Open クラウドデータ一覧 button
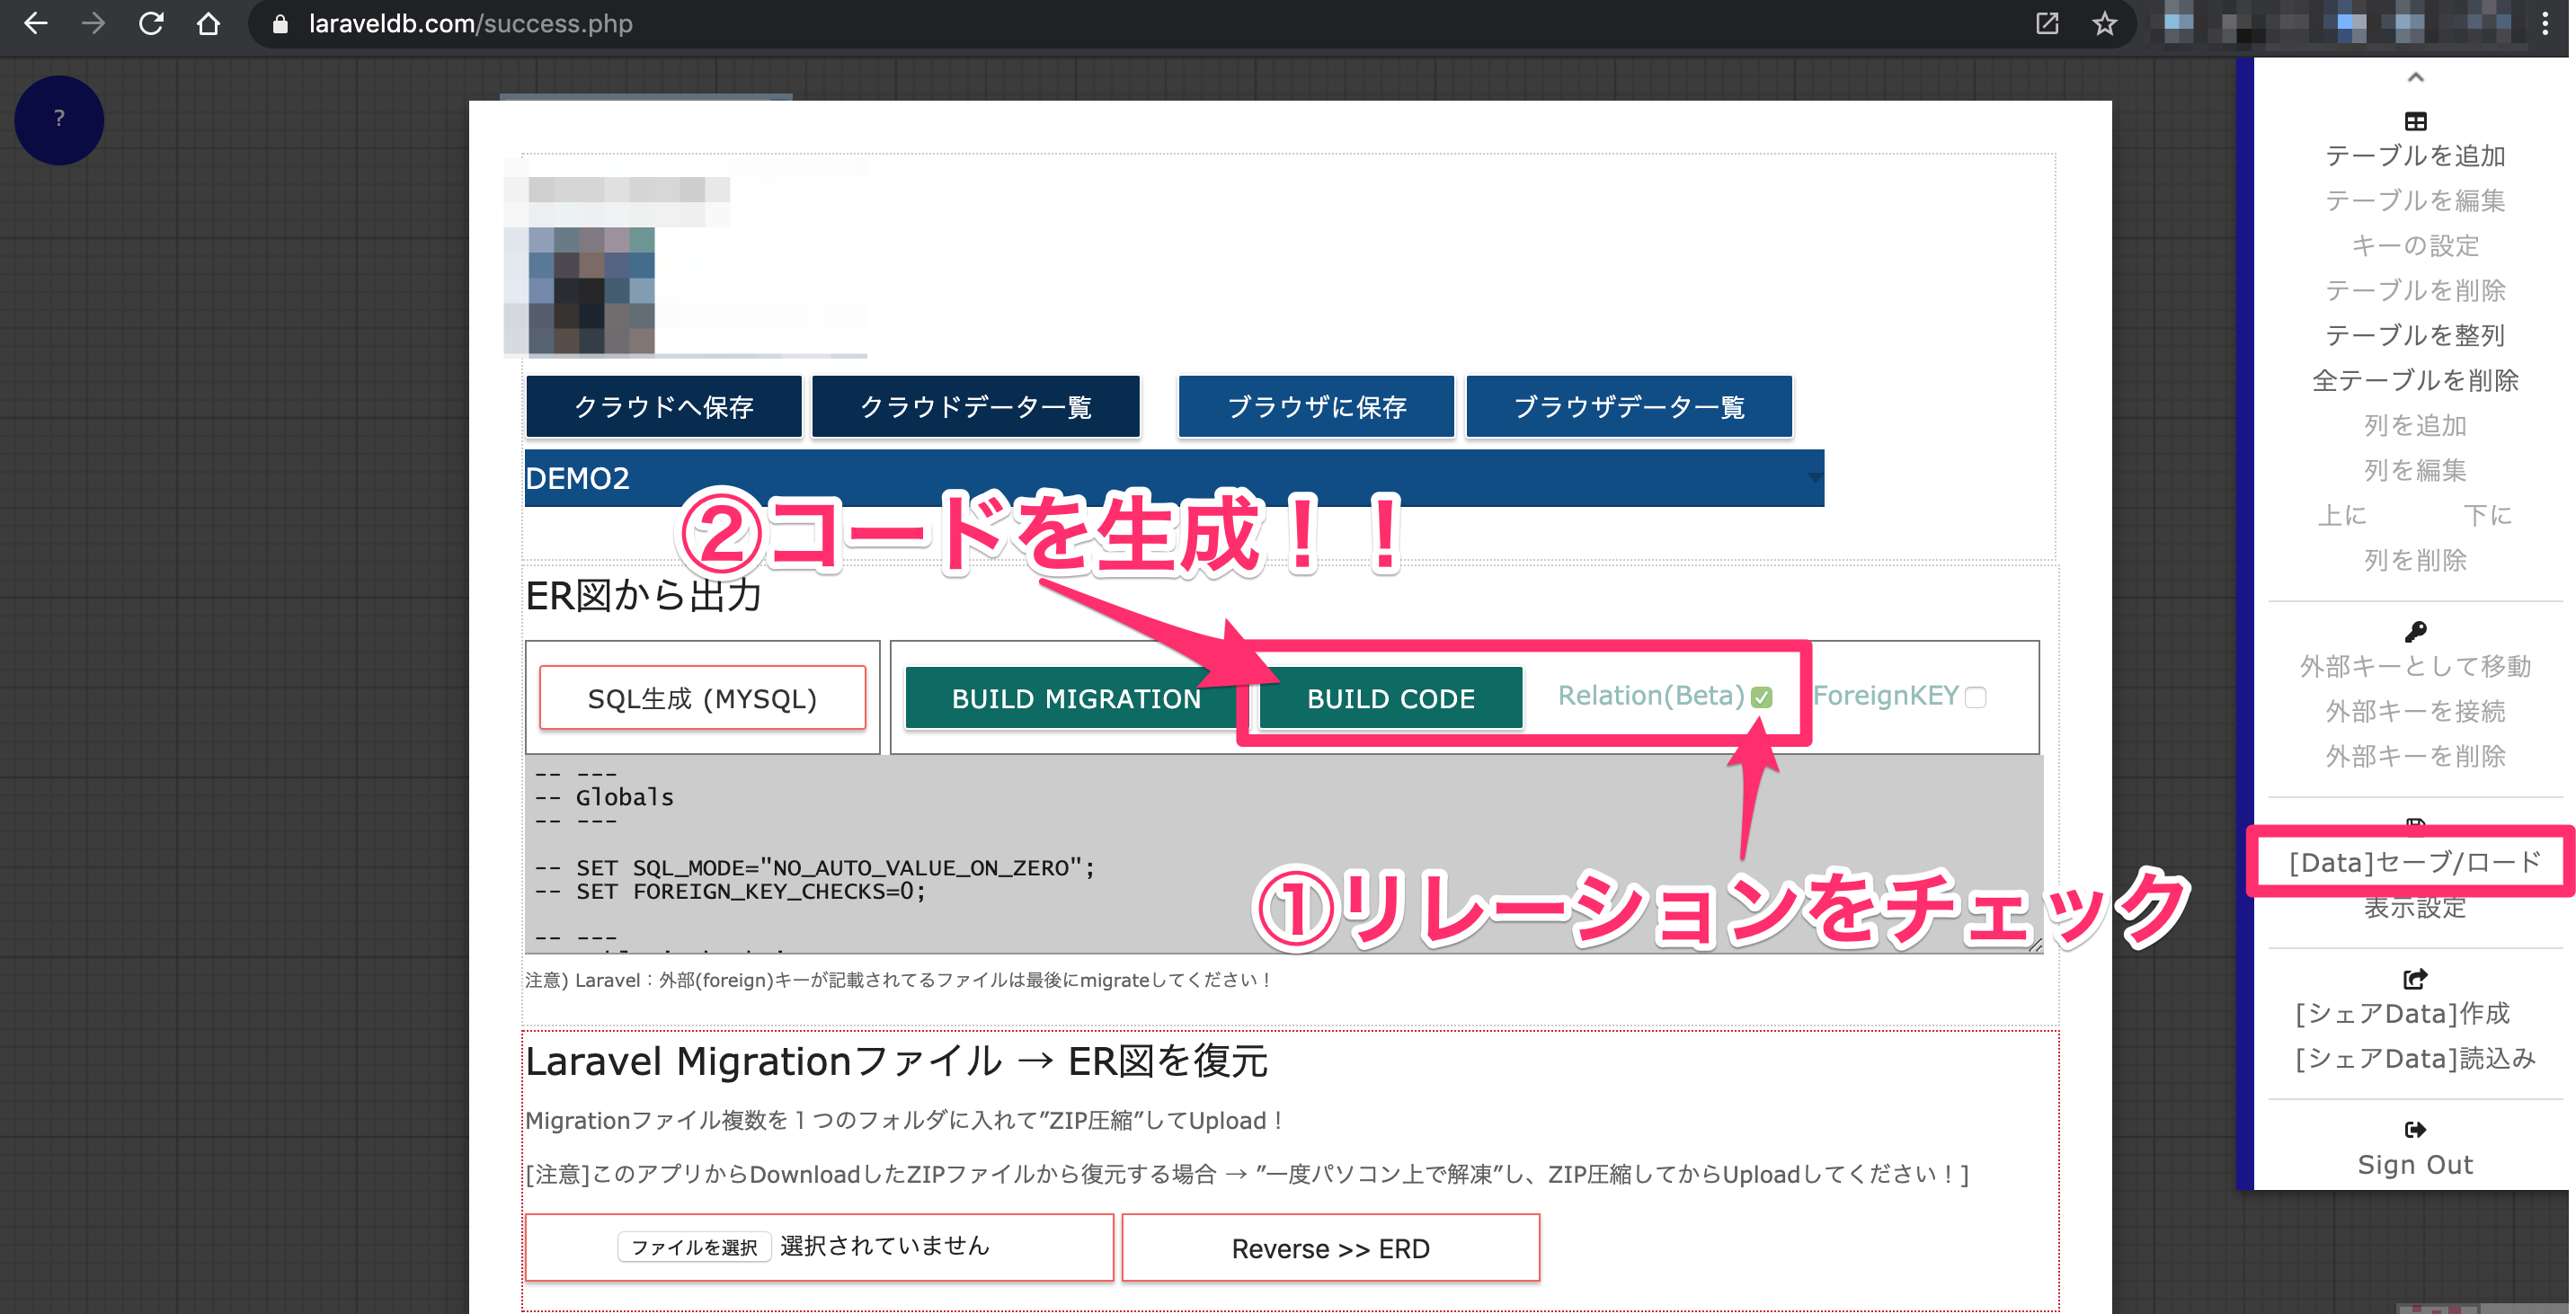 (976, 407)
